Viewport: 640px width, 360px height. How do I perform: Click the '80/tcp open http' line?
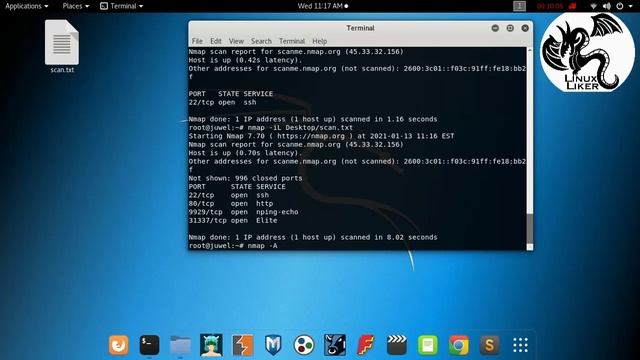231,203
